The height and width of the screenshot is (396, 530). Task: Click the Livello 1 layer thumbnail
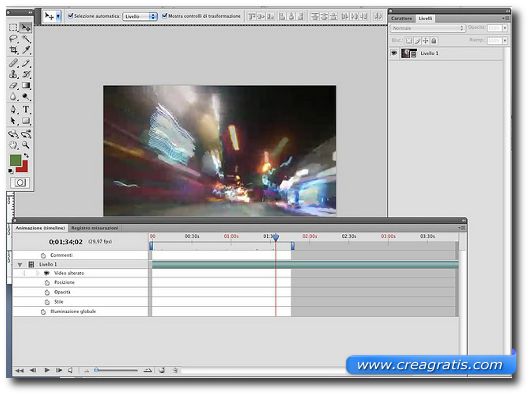409,53
